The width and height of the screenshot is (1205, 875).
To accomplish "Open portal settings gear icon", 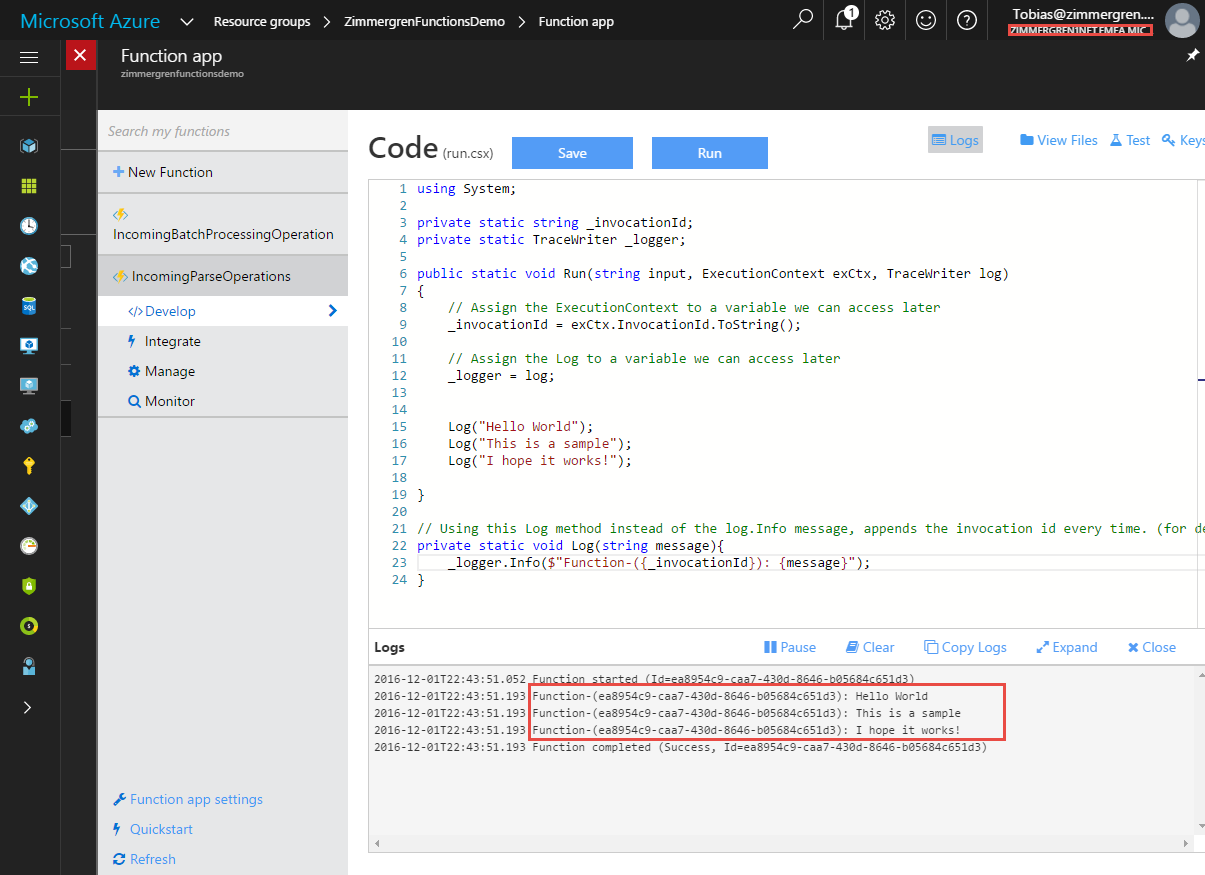I will 885,20.
